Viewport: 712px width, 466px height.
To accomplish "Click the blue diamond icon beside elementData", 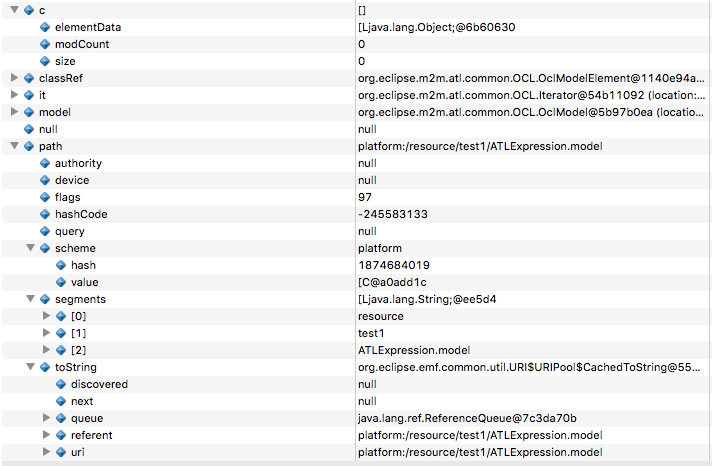I will (45, 27).
